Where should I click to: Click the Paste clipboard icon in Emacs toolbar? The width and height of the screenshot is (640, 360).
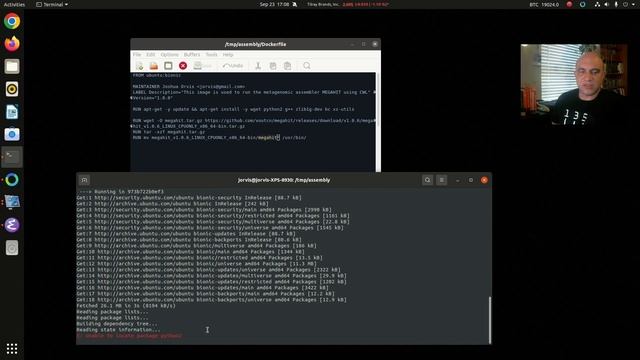(x=287, y=66)
